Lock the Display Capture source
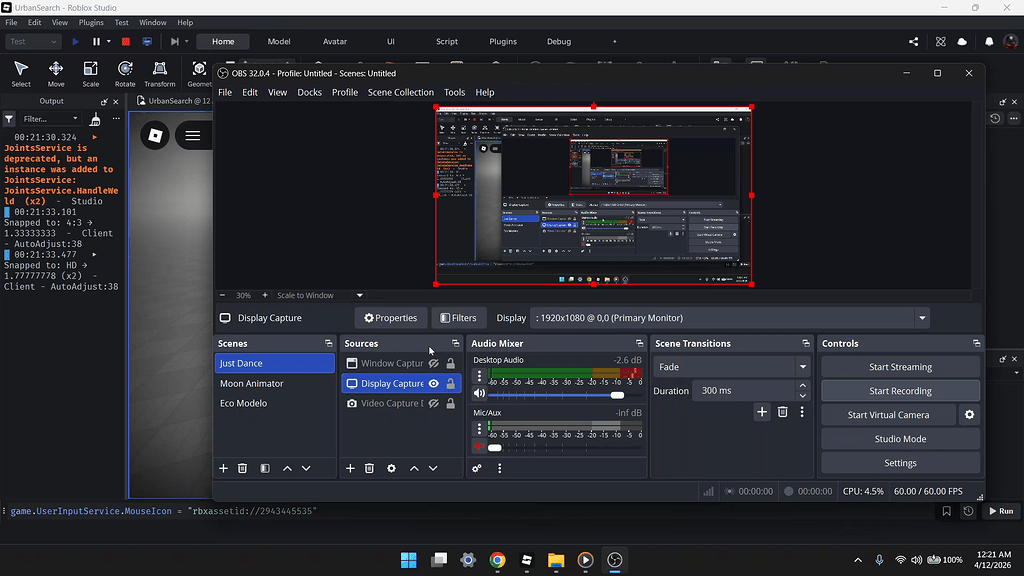Viewport: 1024px width, 576px height. point(451,383)
